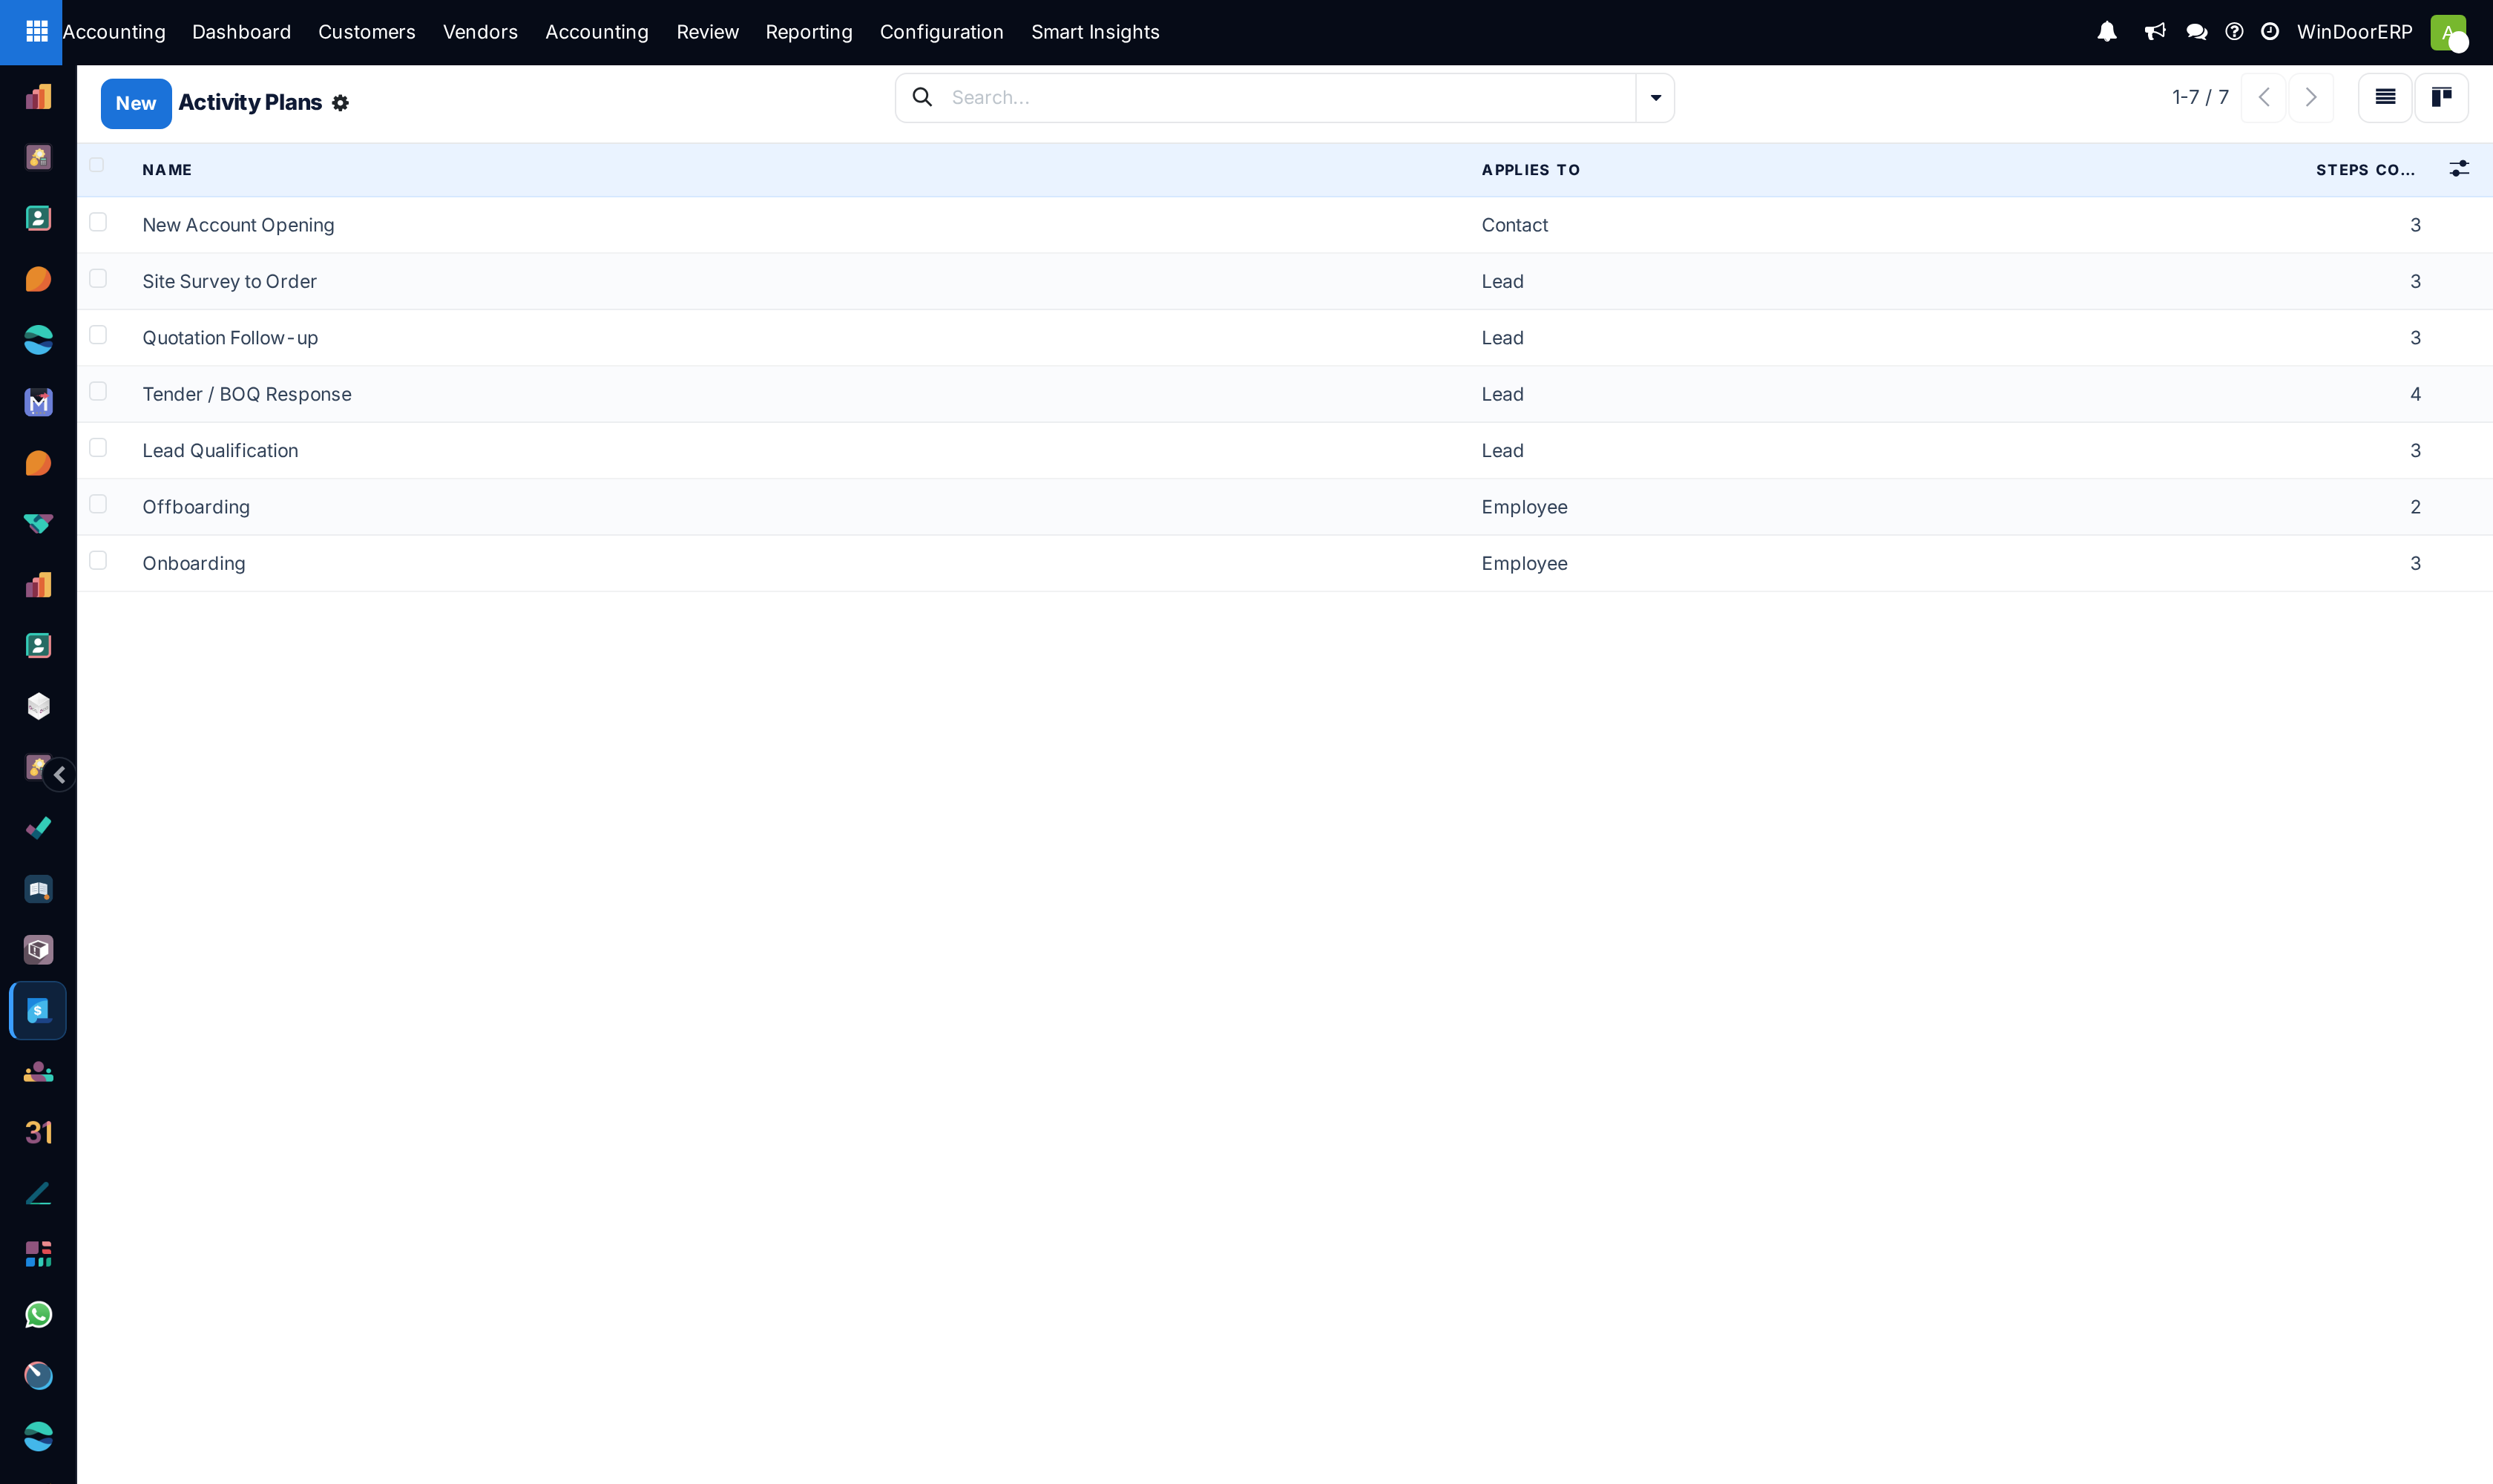2493x1484 pixels.
Task: Open the dollar invoice Accounting app icon
Action: point(38,1011)
